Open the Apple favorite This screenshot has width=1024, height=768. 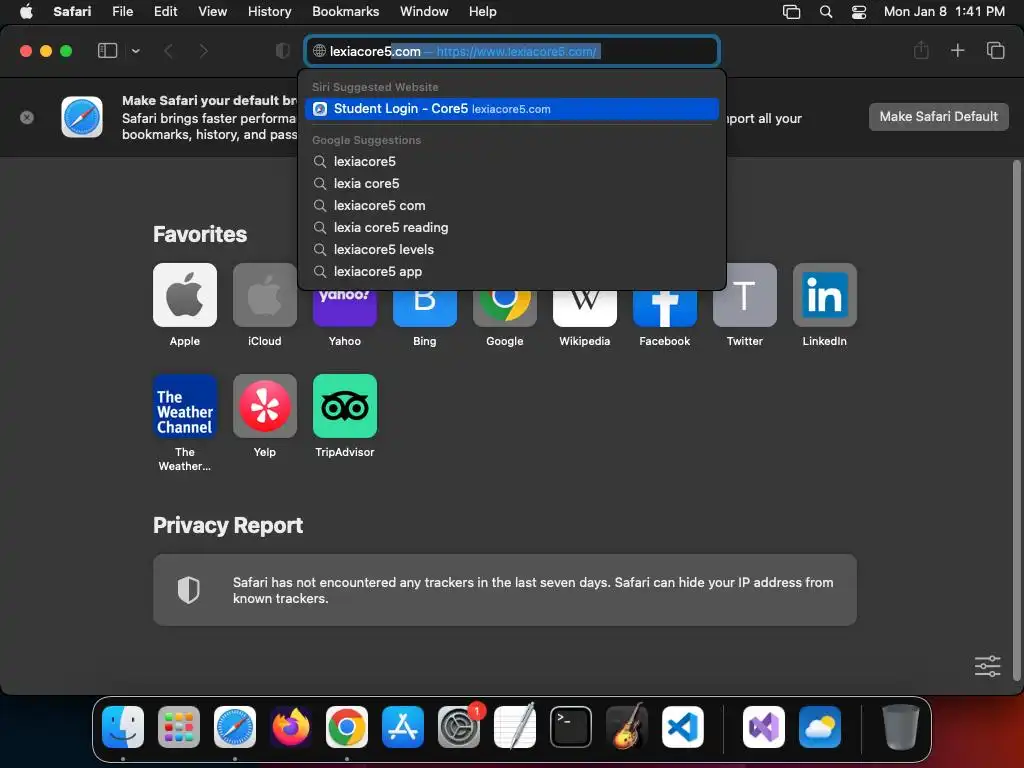[185, 295]
